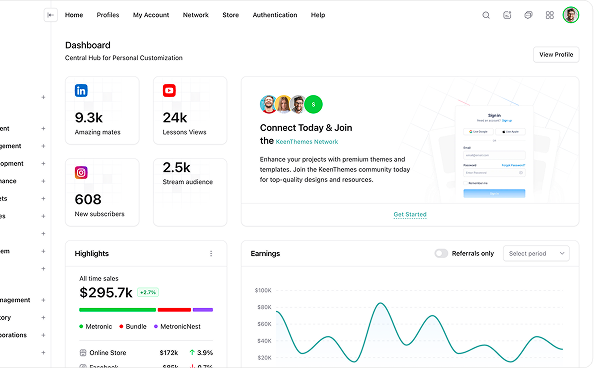Follow the Get Started link
594x368 pixels.
(x=410, y=215)
